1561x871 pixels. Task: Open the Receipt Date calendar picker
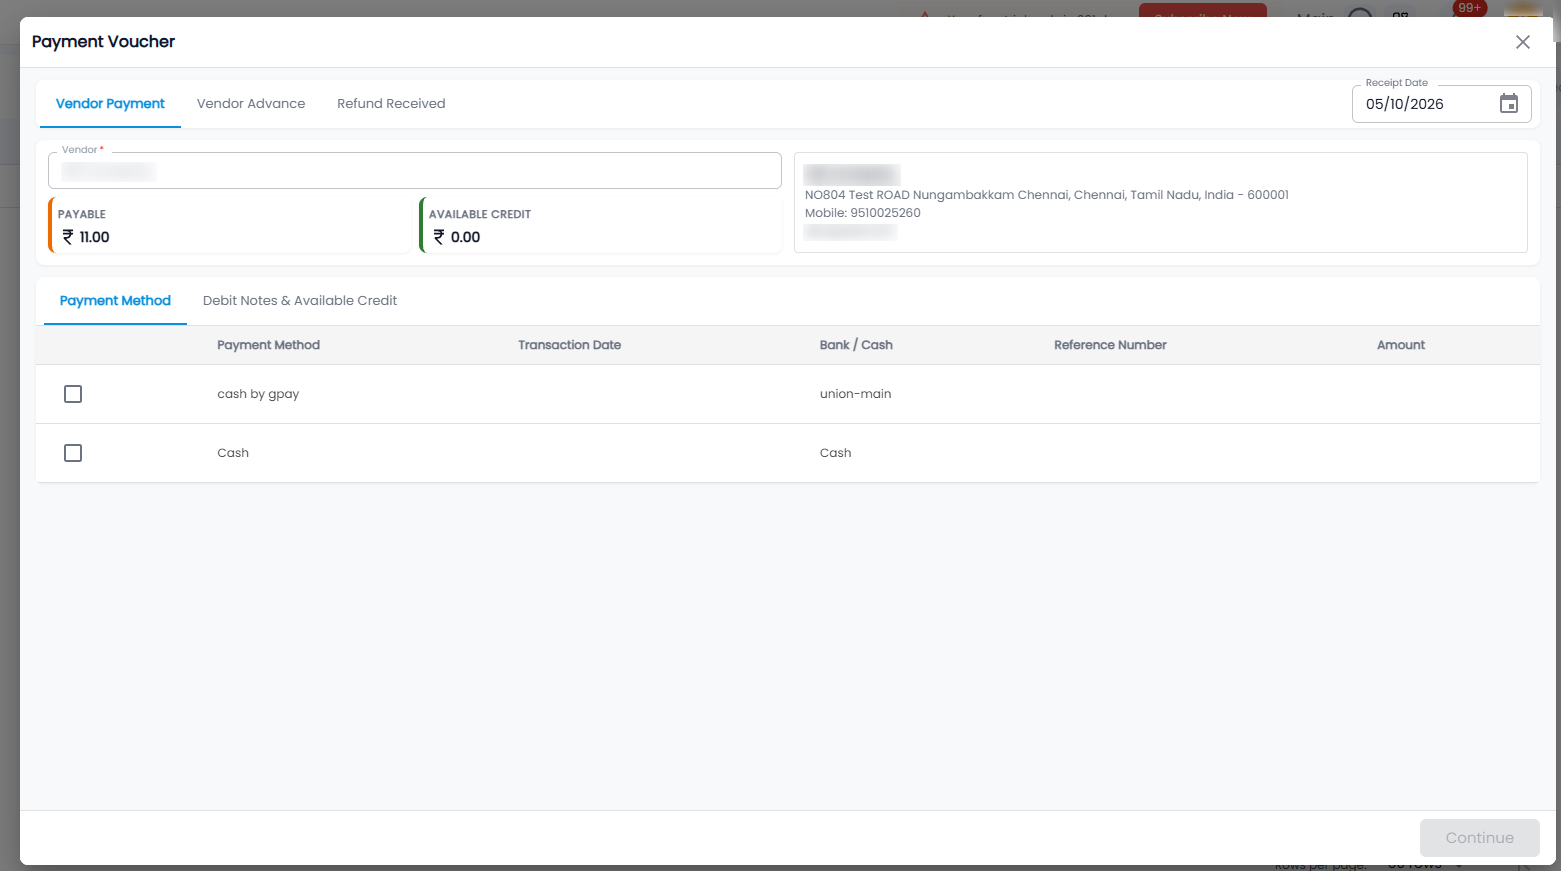[1508, 104]
